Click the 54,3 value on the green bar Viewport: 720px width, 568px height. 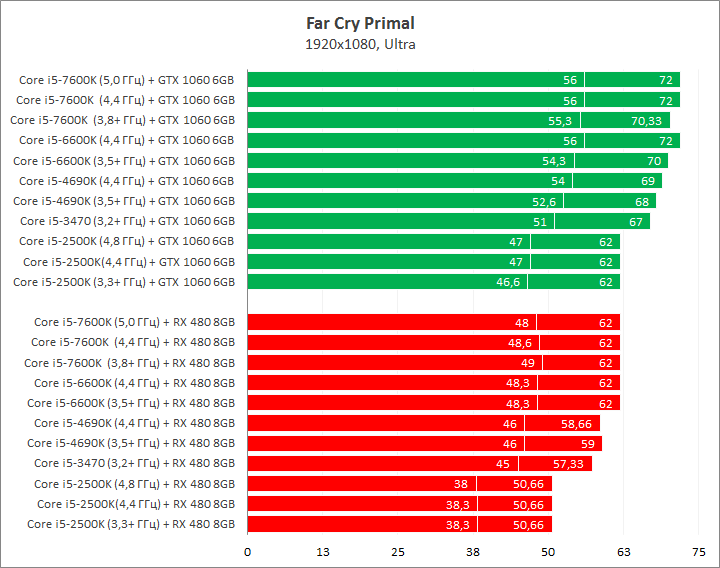pos(554,161)
